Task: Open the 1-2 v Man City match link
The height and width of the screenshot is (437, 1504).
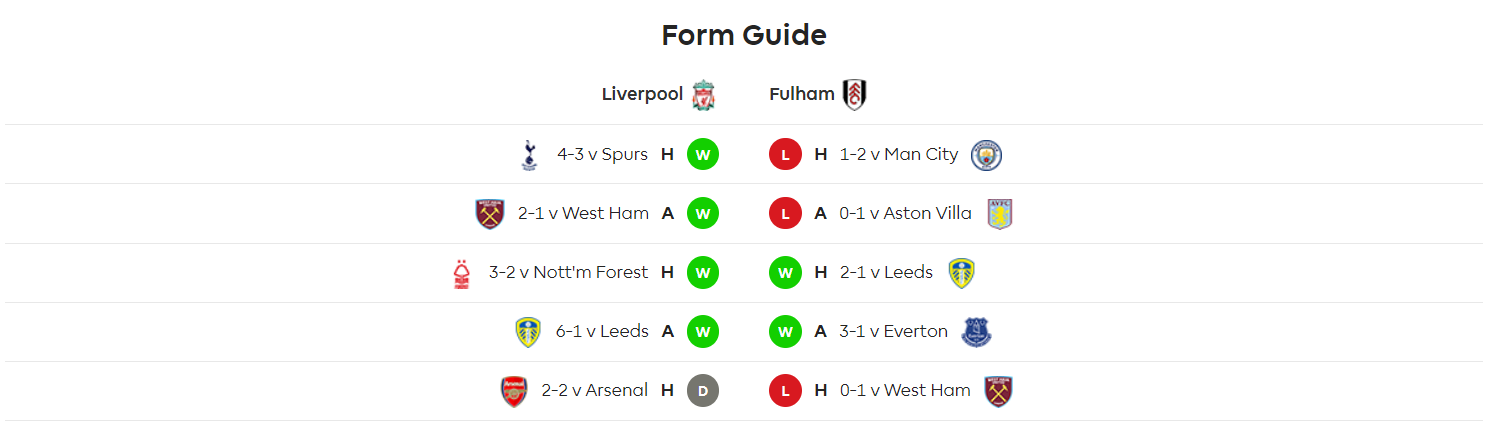Action: [x=899, y=155]
